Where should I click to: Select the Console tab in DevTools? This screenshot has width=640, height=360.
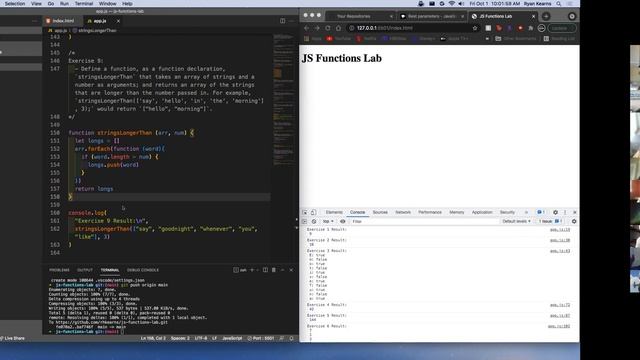click(357, 212)
